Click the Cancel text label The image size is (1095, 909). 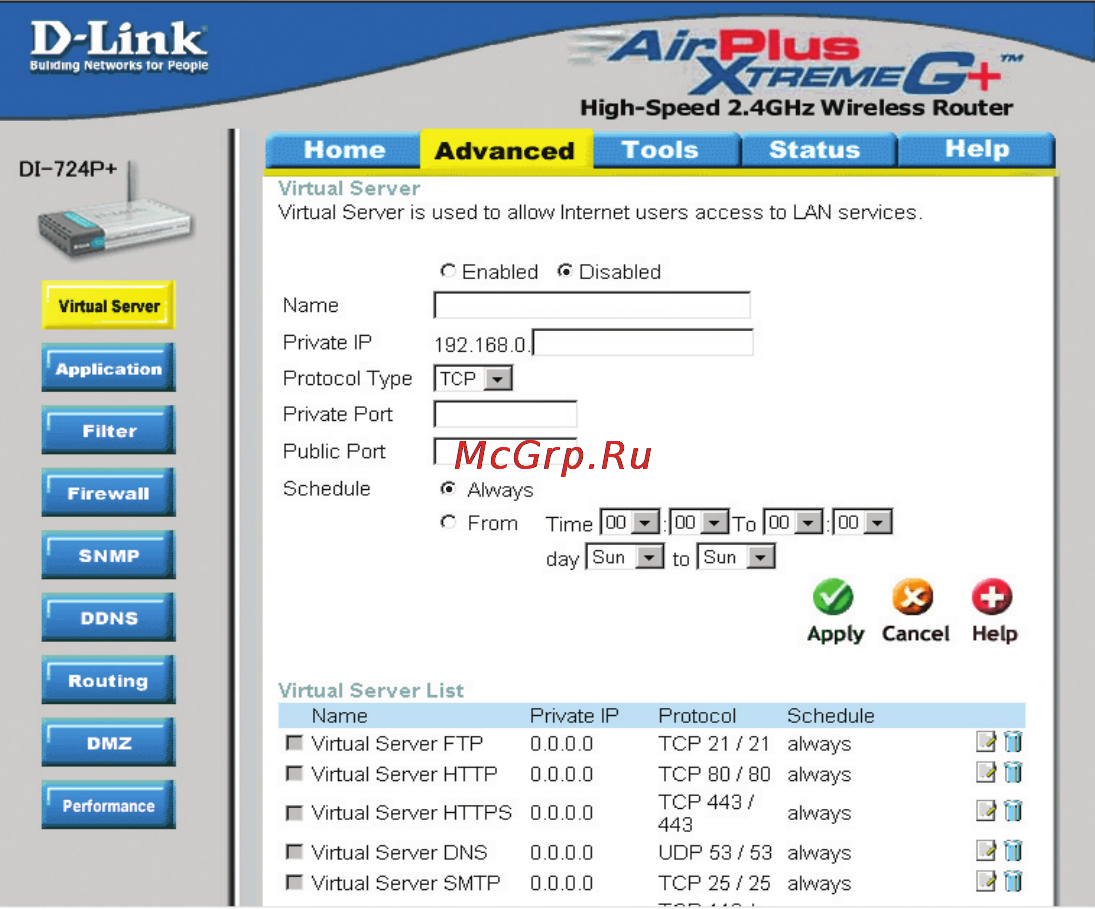[x=916, y=634]
